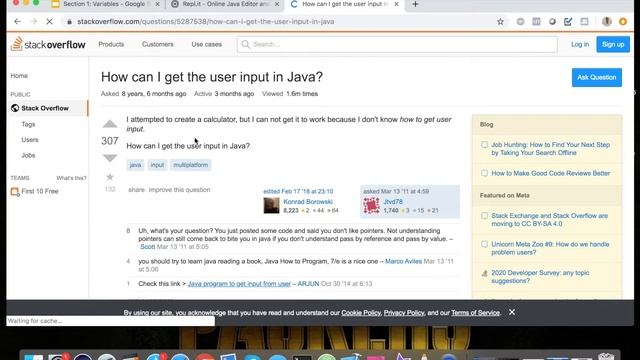Close the Section 1: Variables tab
Screen dimensions: 640x360
click(157, 4)
